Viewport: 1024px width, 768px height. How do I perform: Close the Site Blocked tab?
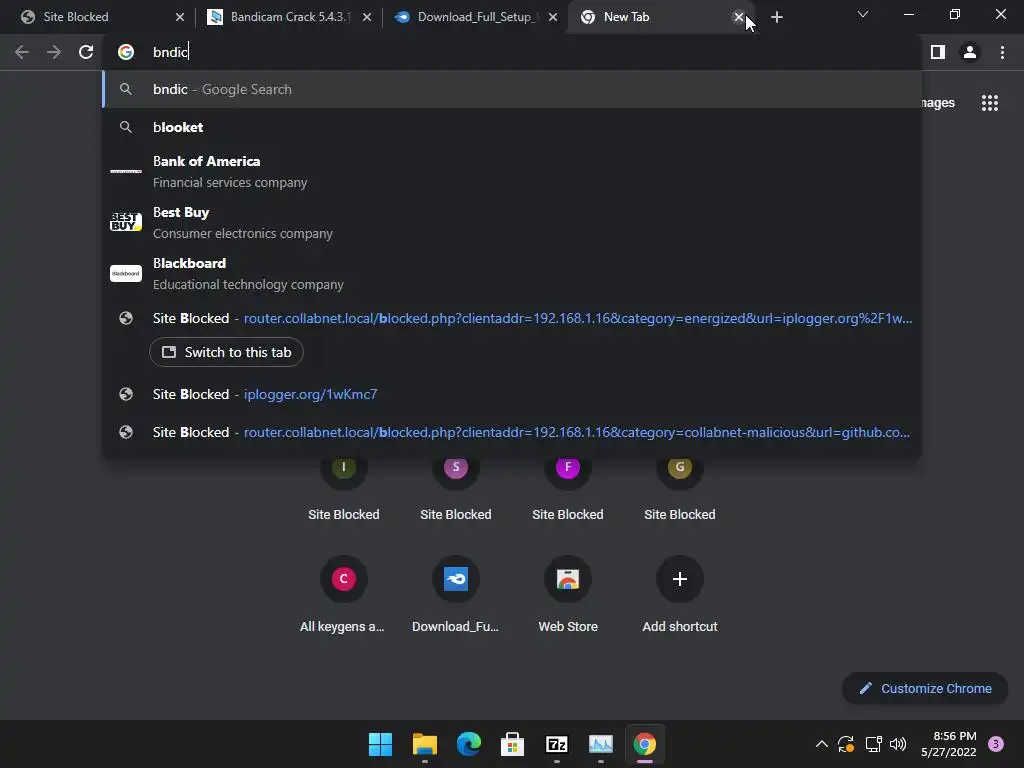[x=180, y=17]
